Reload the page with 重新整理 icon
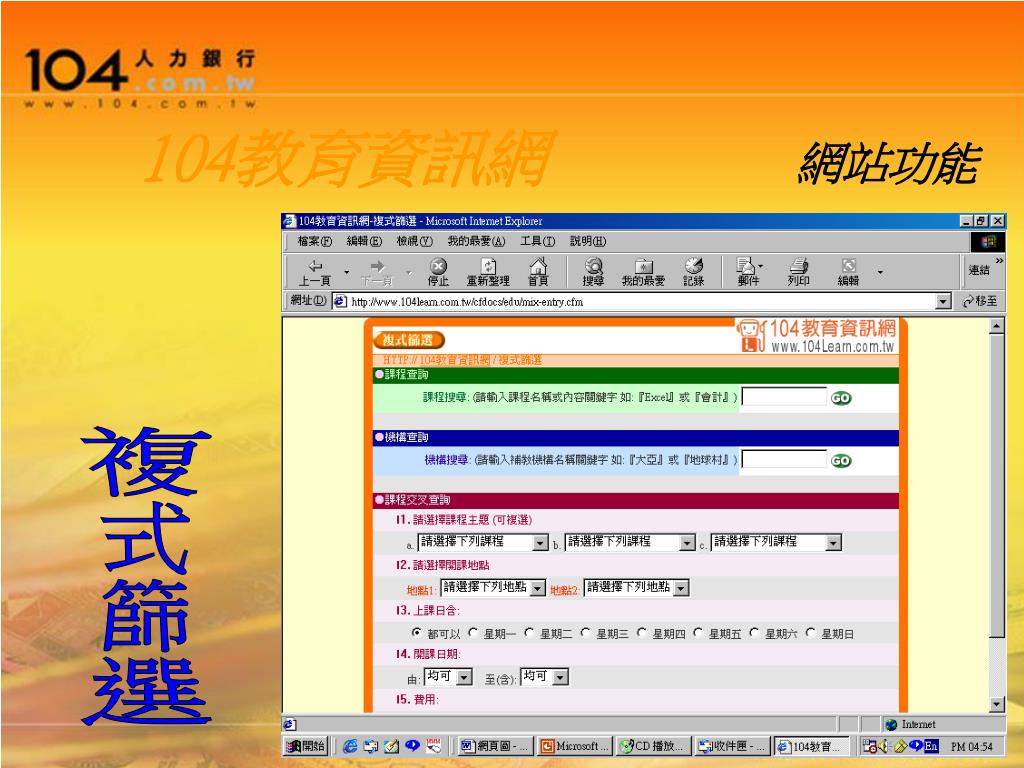This screenshot has height=768, width=1024. click(488, 272)
